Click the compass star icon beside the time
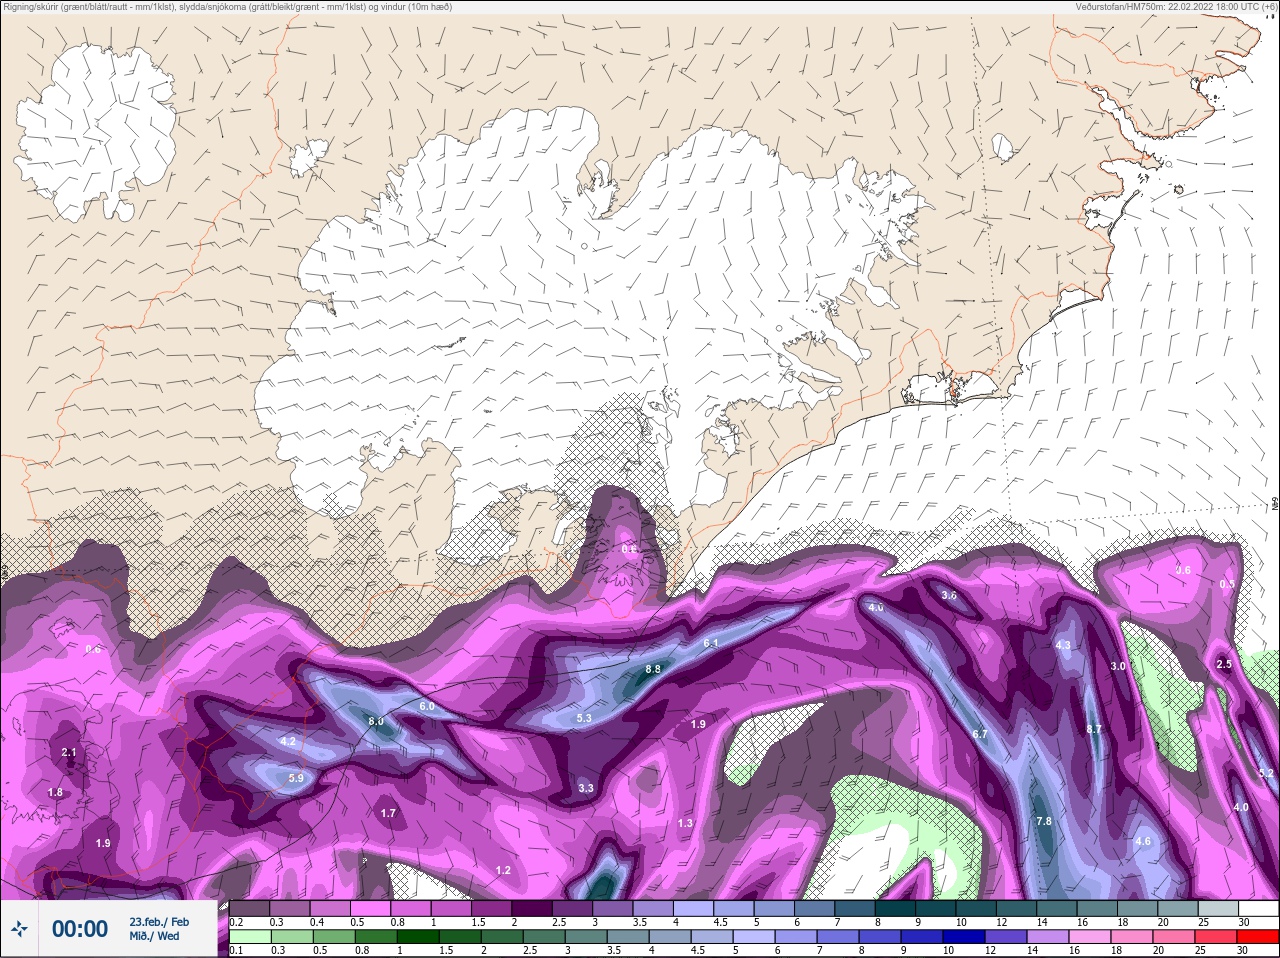Image resolution: width=1280 pixels, height=958 pixels. coord(20,929)
